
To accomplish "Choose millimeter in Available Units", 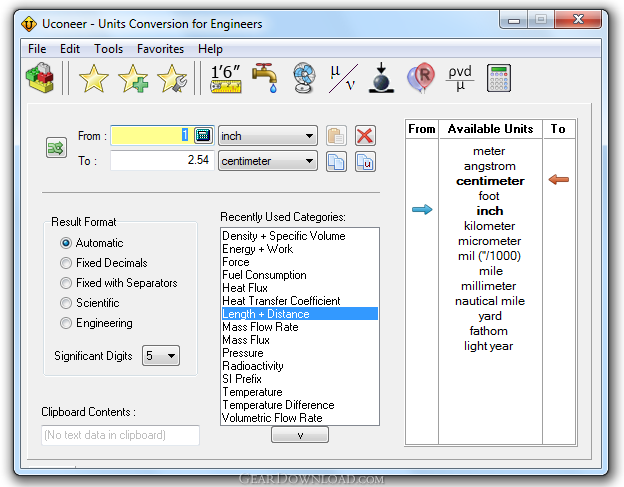I will [488, 286].
